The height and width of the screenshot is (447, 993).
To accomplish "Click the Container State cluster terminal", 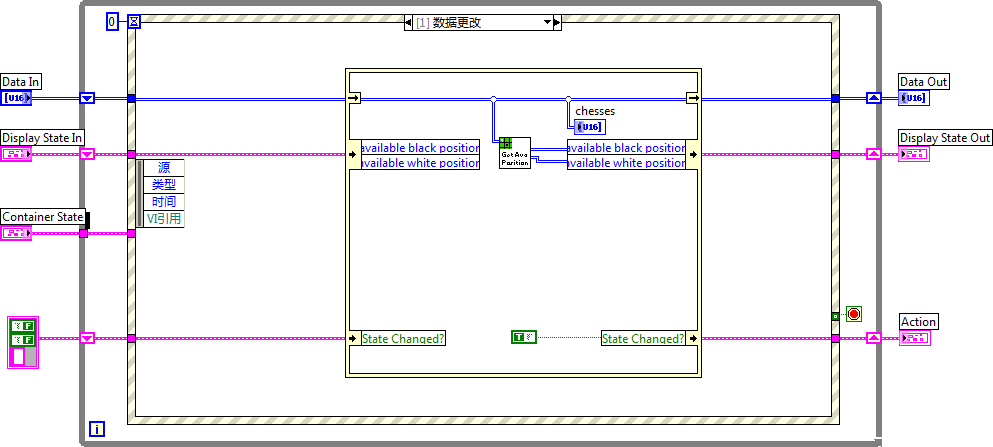I will click(x=16, y=233).
